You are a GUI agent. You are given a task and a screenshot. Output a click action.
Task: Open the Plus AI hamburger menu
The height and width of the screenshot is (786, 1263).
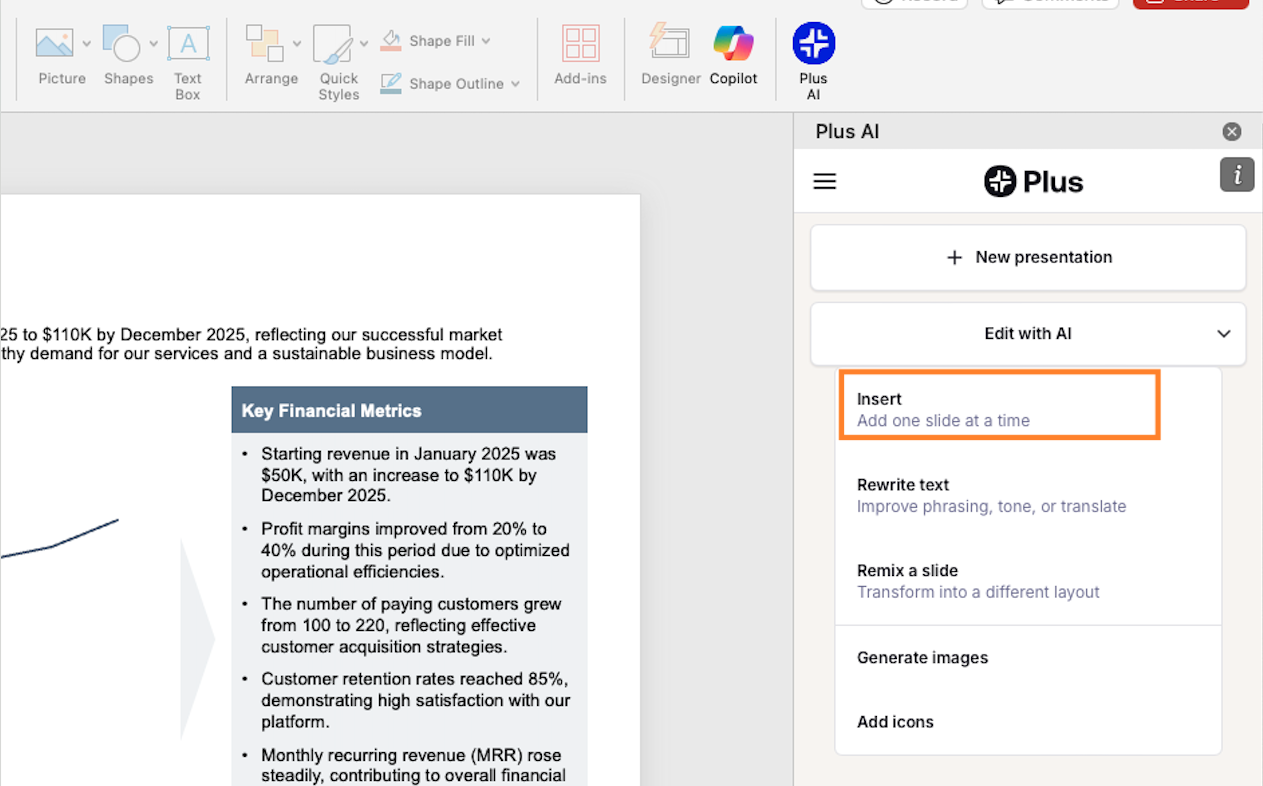pos(825,182)
